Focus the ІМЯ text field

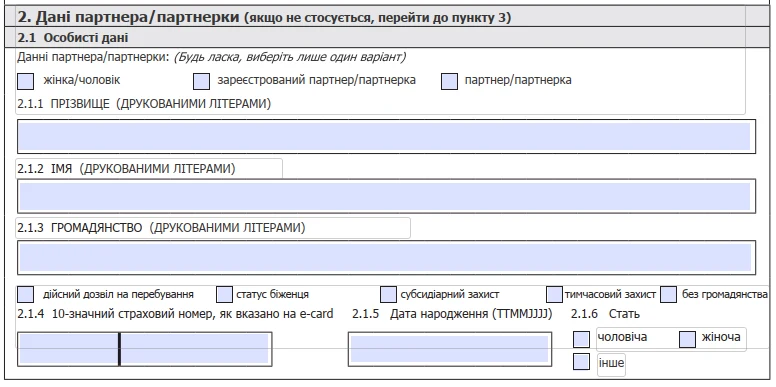[x=386, y=196]
